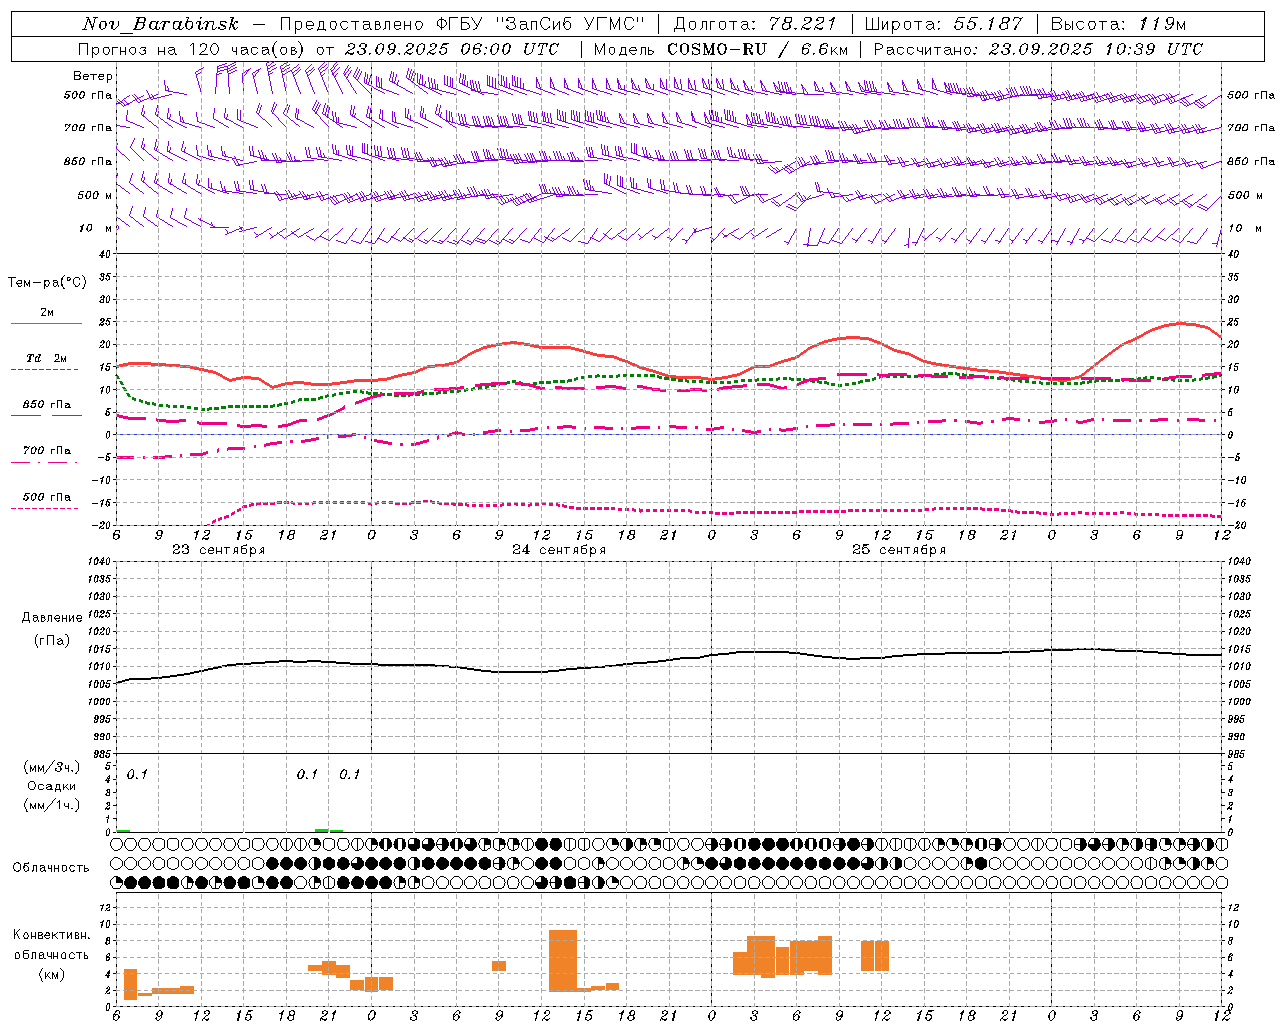Click the computed time Рассчитано: 23.09.2025 10:39 UTC
1280x1024 pixels.
click(x=1038, y=49)
